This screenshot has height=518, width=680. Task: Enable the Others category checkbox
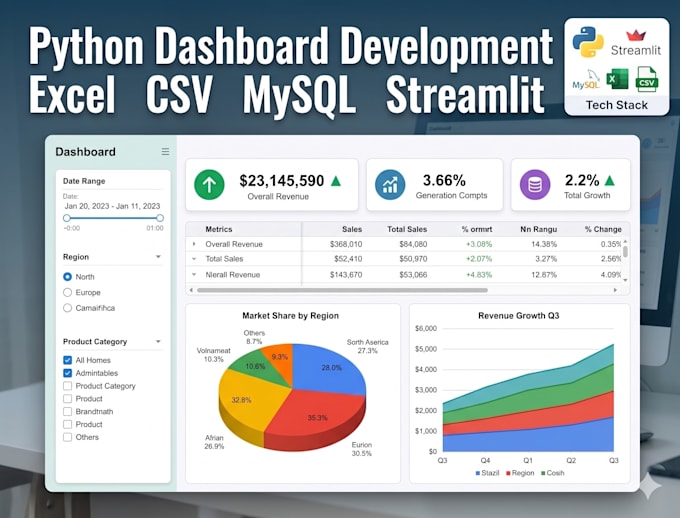(x=67, y=437)
